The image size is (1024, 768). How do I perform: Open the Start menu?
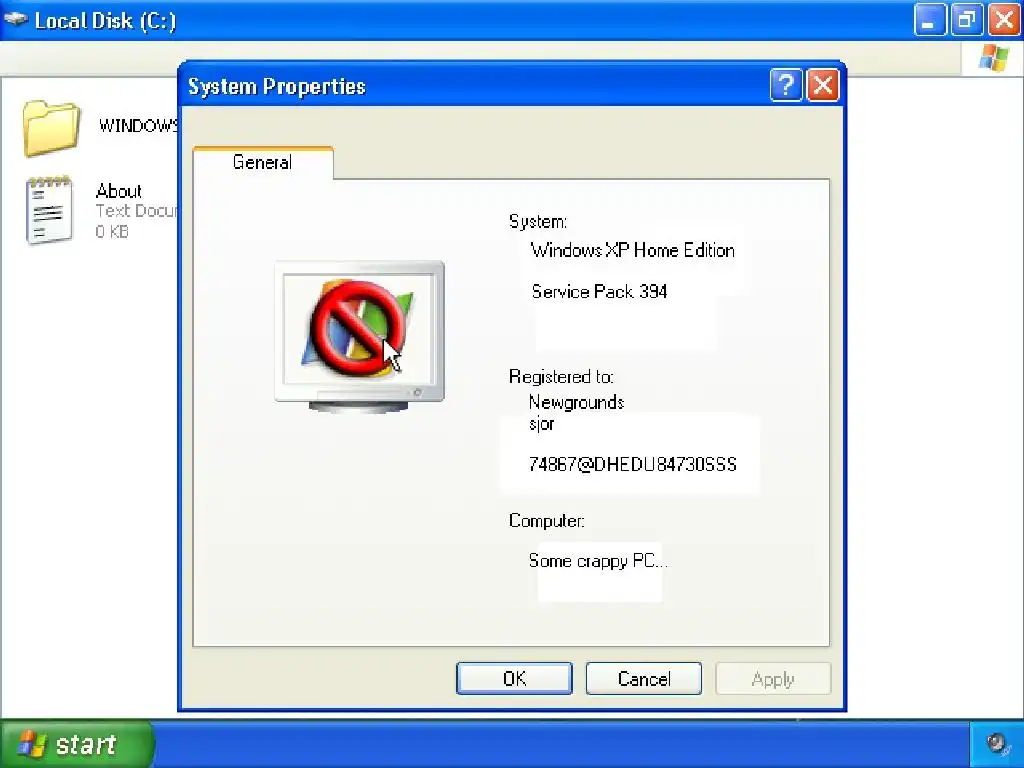point(76,744)
